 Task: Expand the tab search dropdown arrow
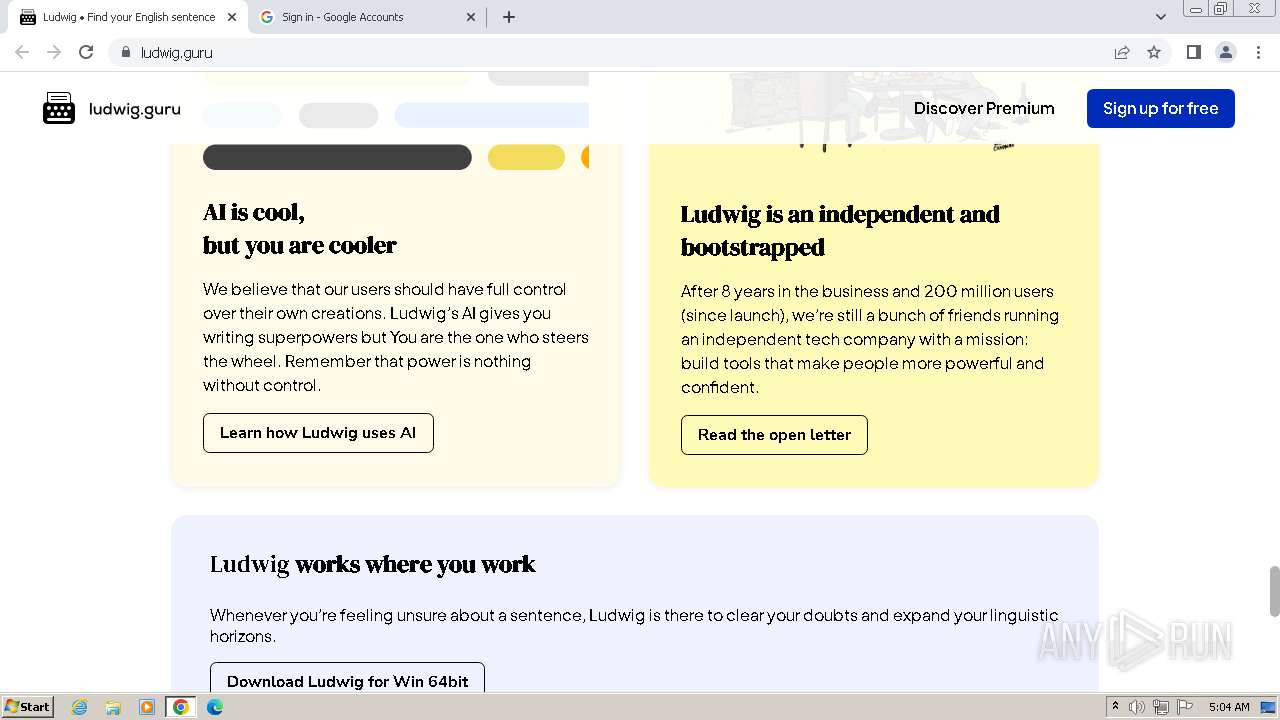[x=1160, y=17]
